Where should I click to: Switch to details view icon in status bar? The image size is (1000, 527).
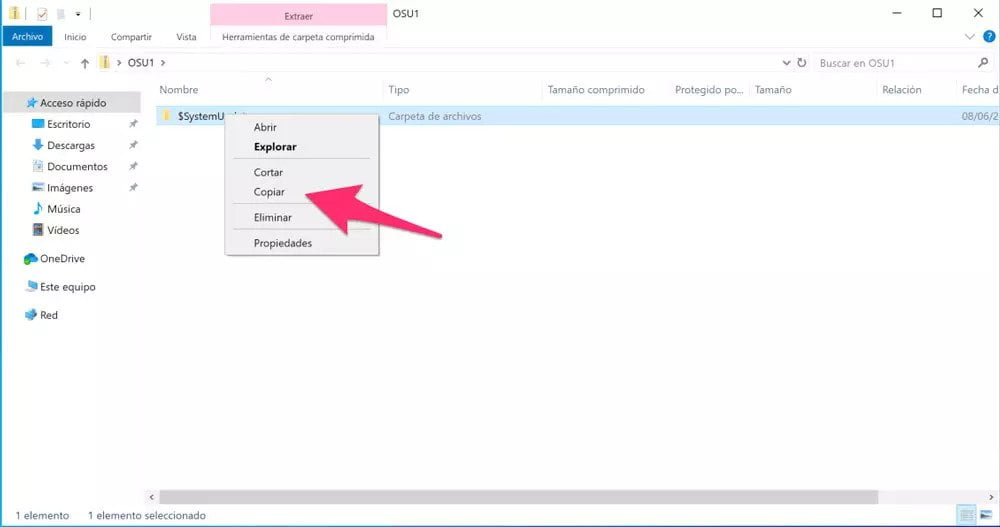[x=965, y=515]
